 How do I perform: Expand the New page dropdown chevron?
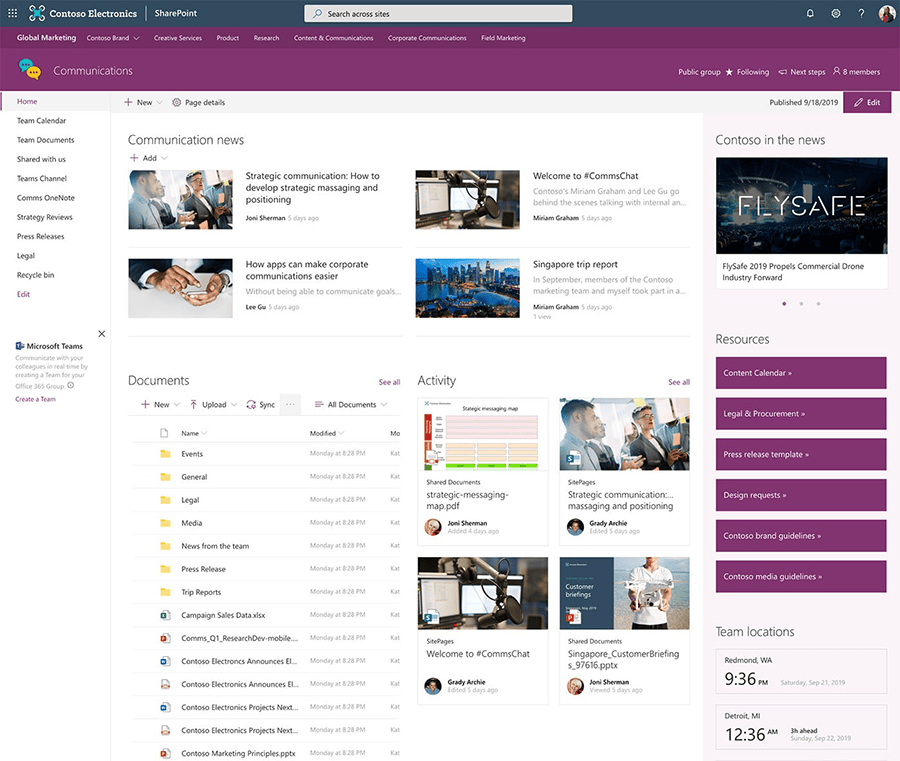pyautogui.click(x=160, y=102)
